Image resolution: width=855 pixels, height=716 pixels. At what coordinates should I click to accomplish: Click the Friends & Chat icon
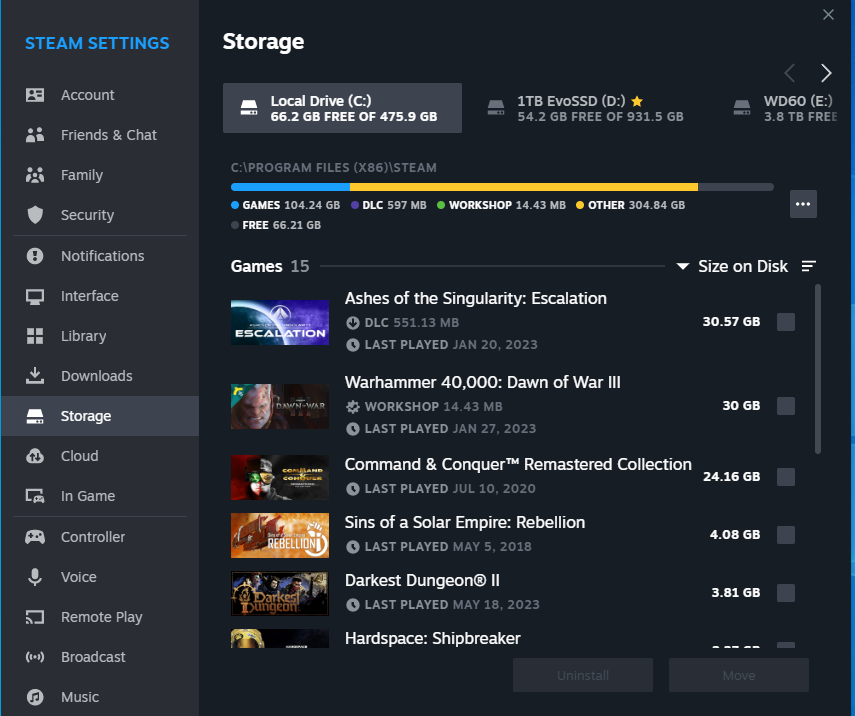tap(35, 135)
